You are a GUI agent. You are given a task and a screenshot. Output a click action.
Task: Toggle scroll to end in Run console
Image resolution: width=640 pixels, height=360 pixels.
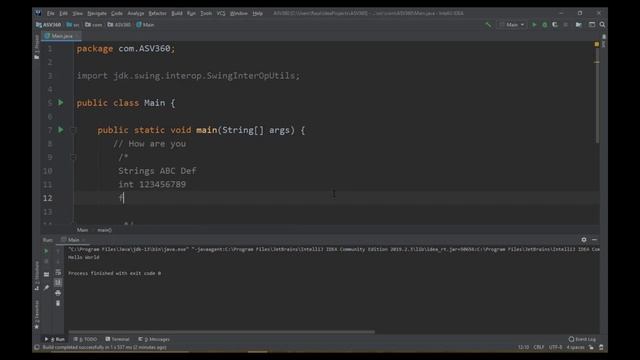58,282
